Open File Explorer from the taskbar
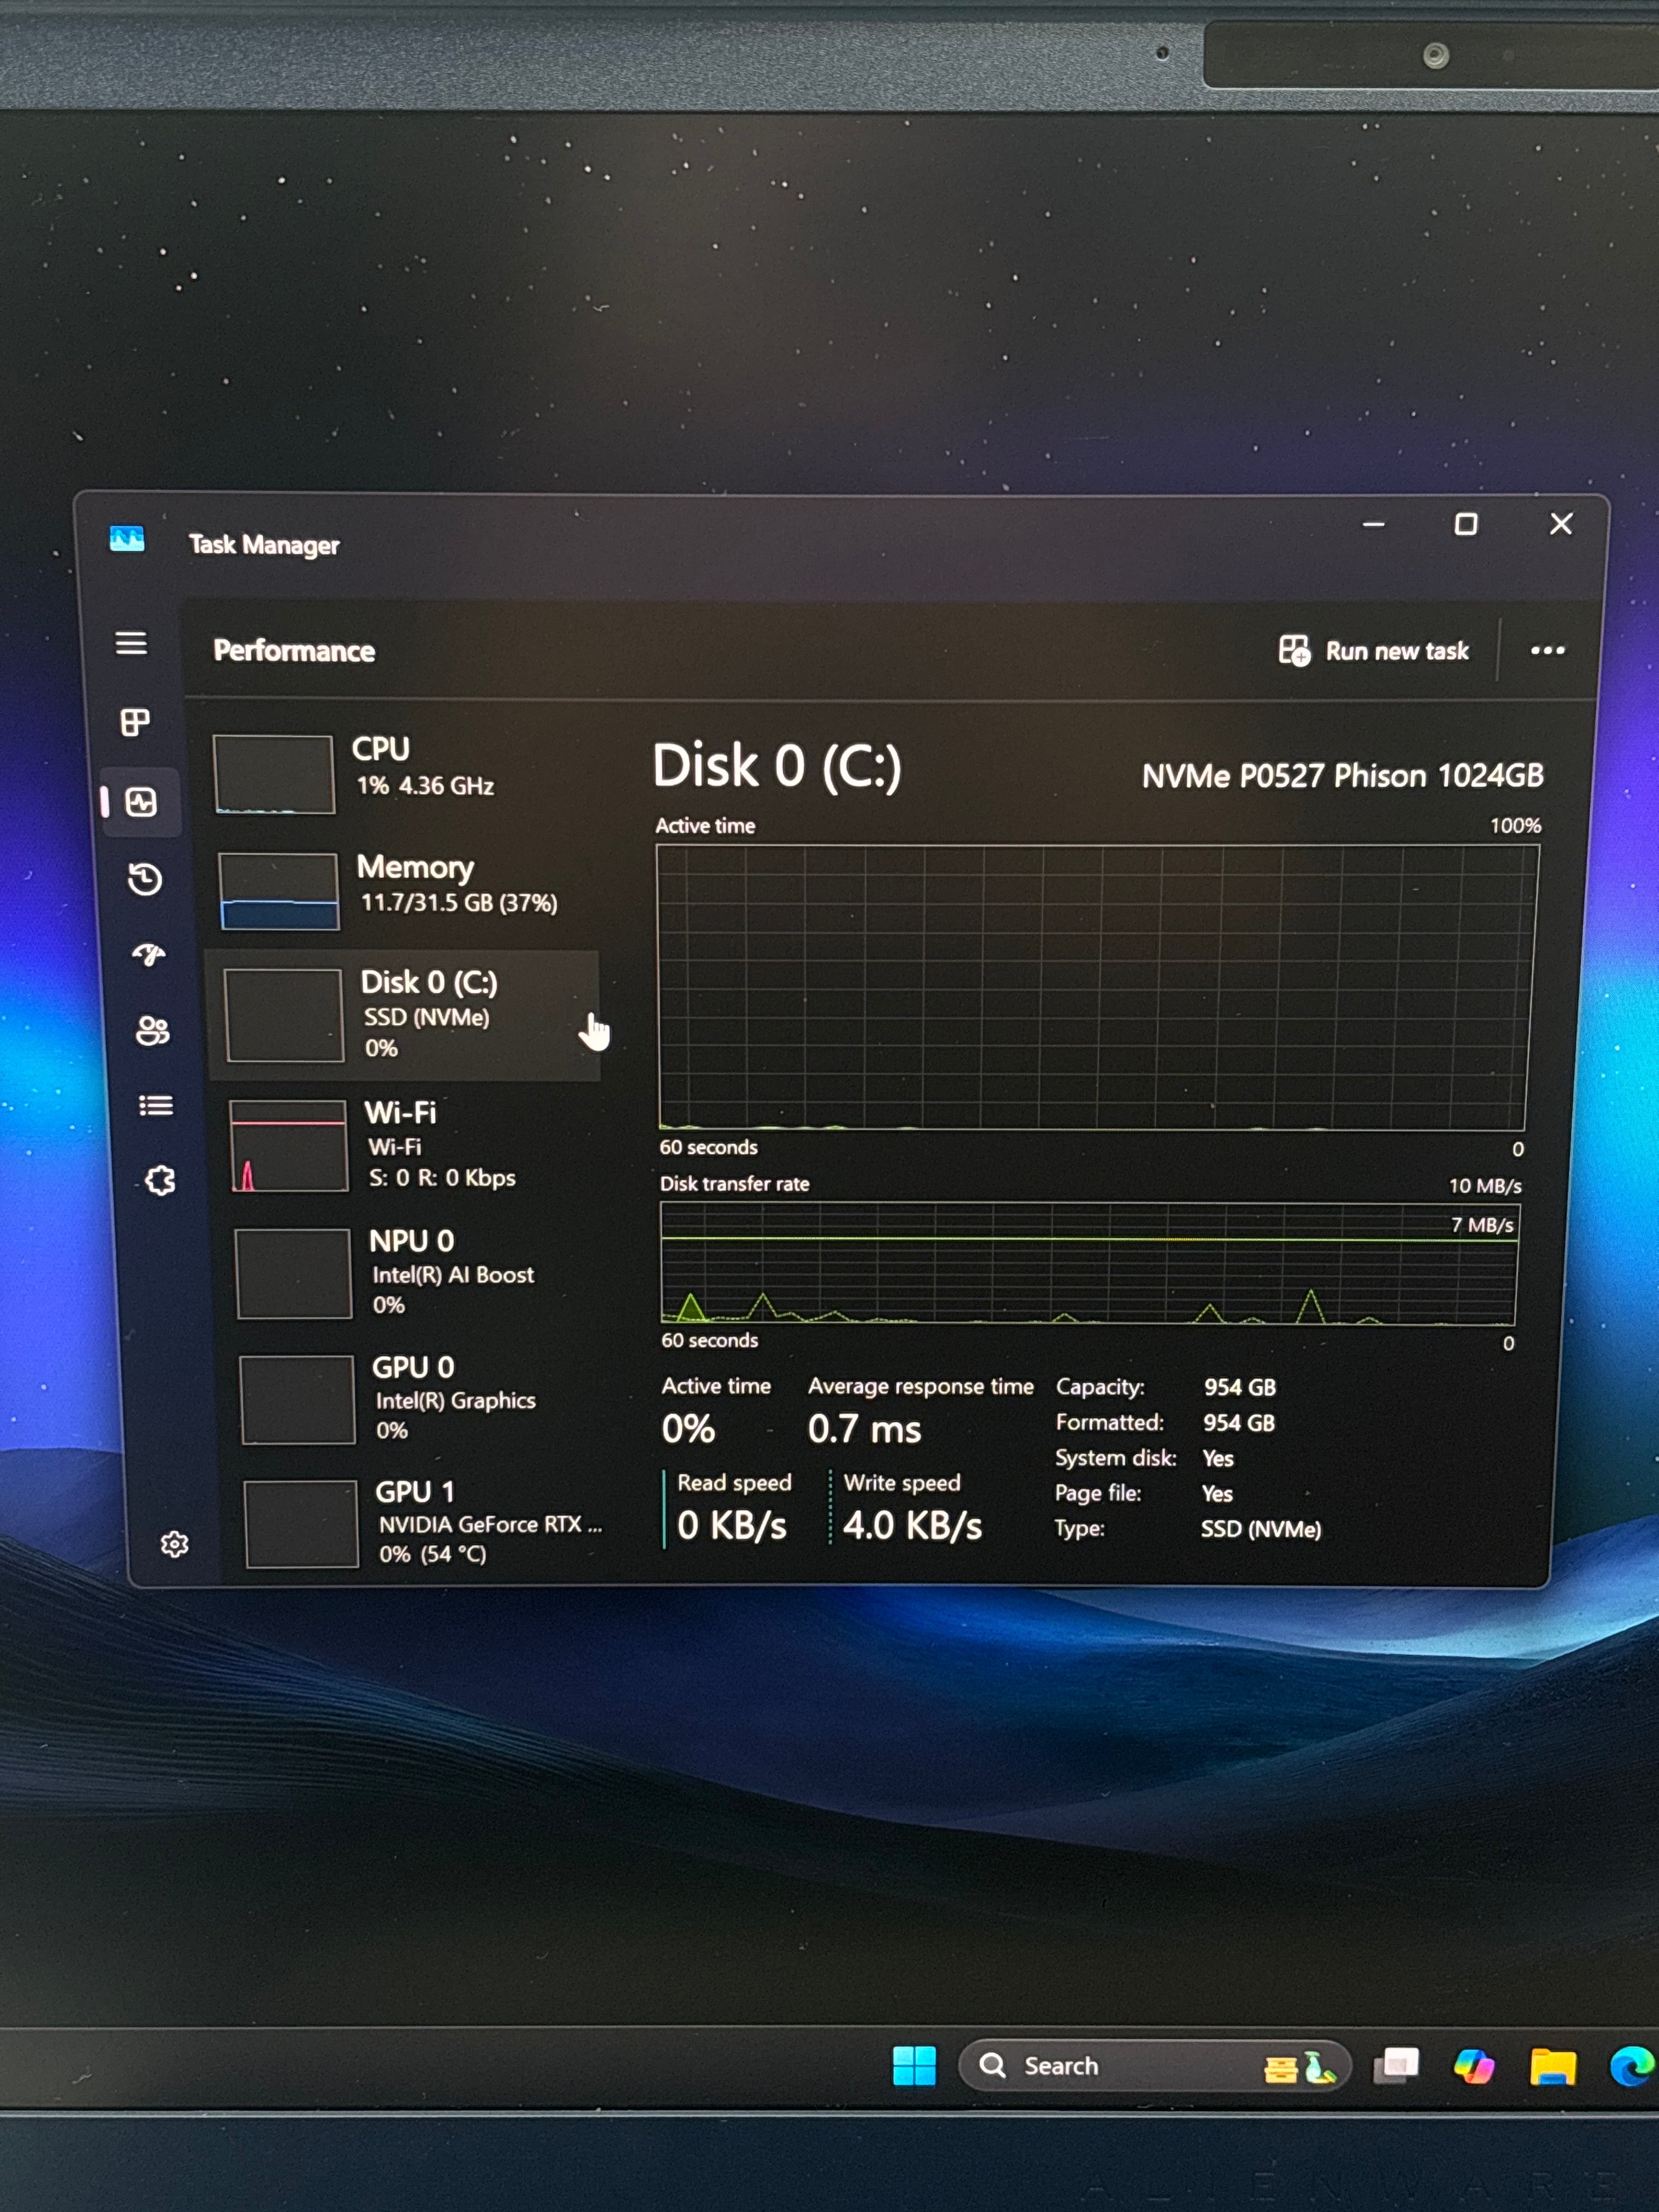 pos(1552,2066)
